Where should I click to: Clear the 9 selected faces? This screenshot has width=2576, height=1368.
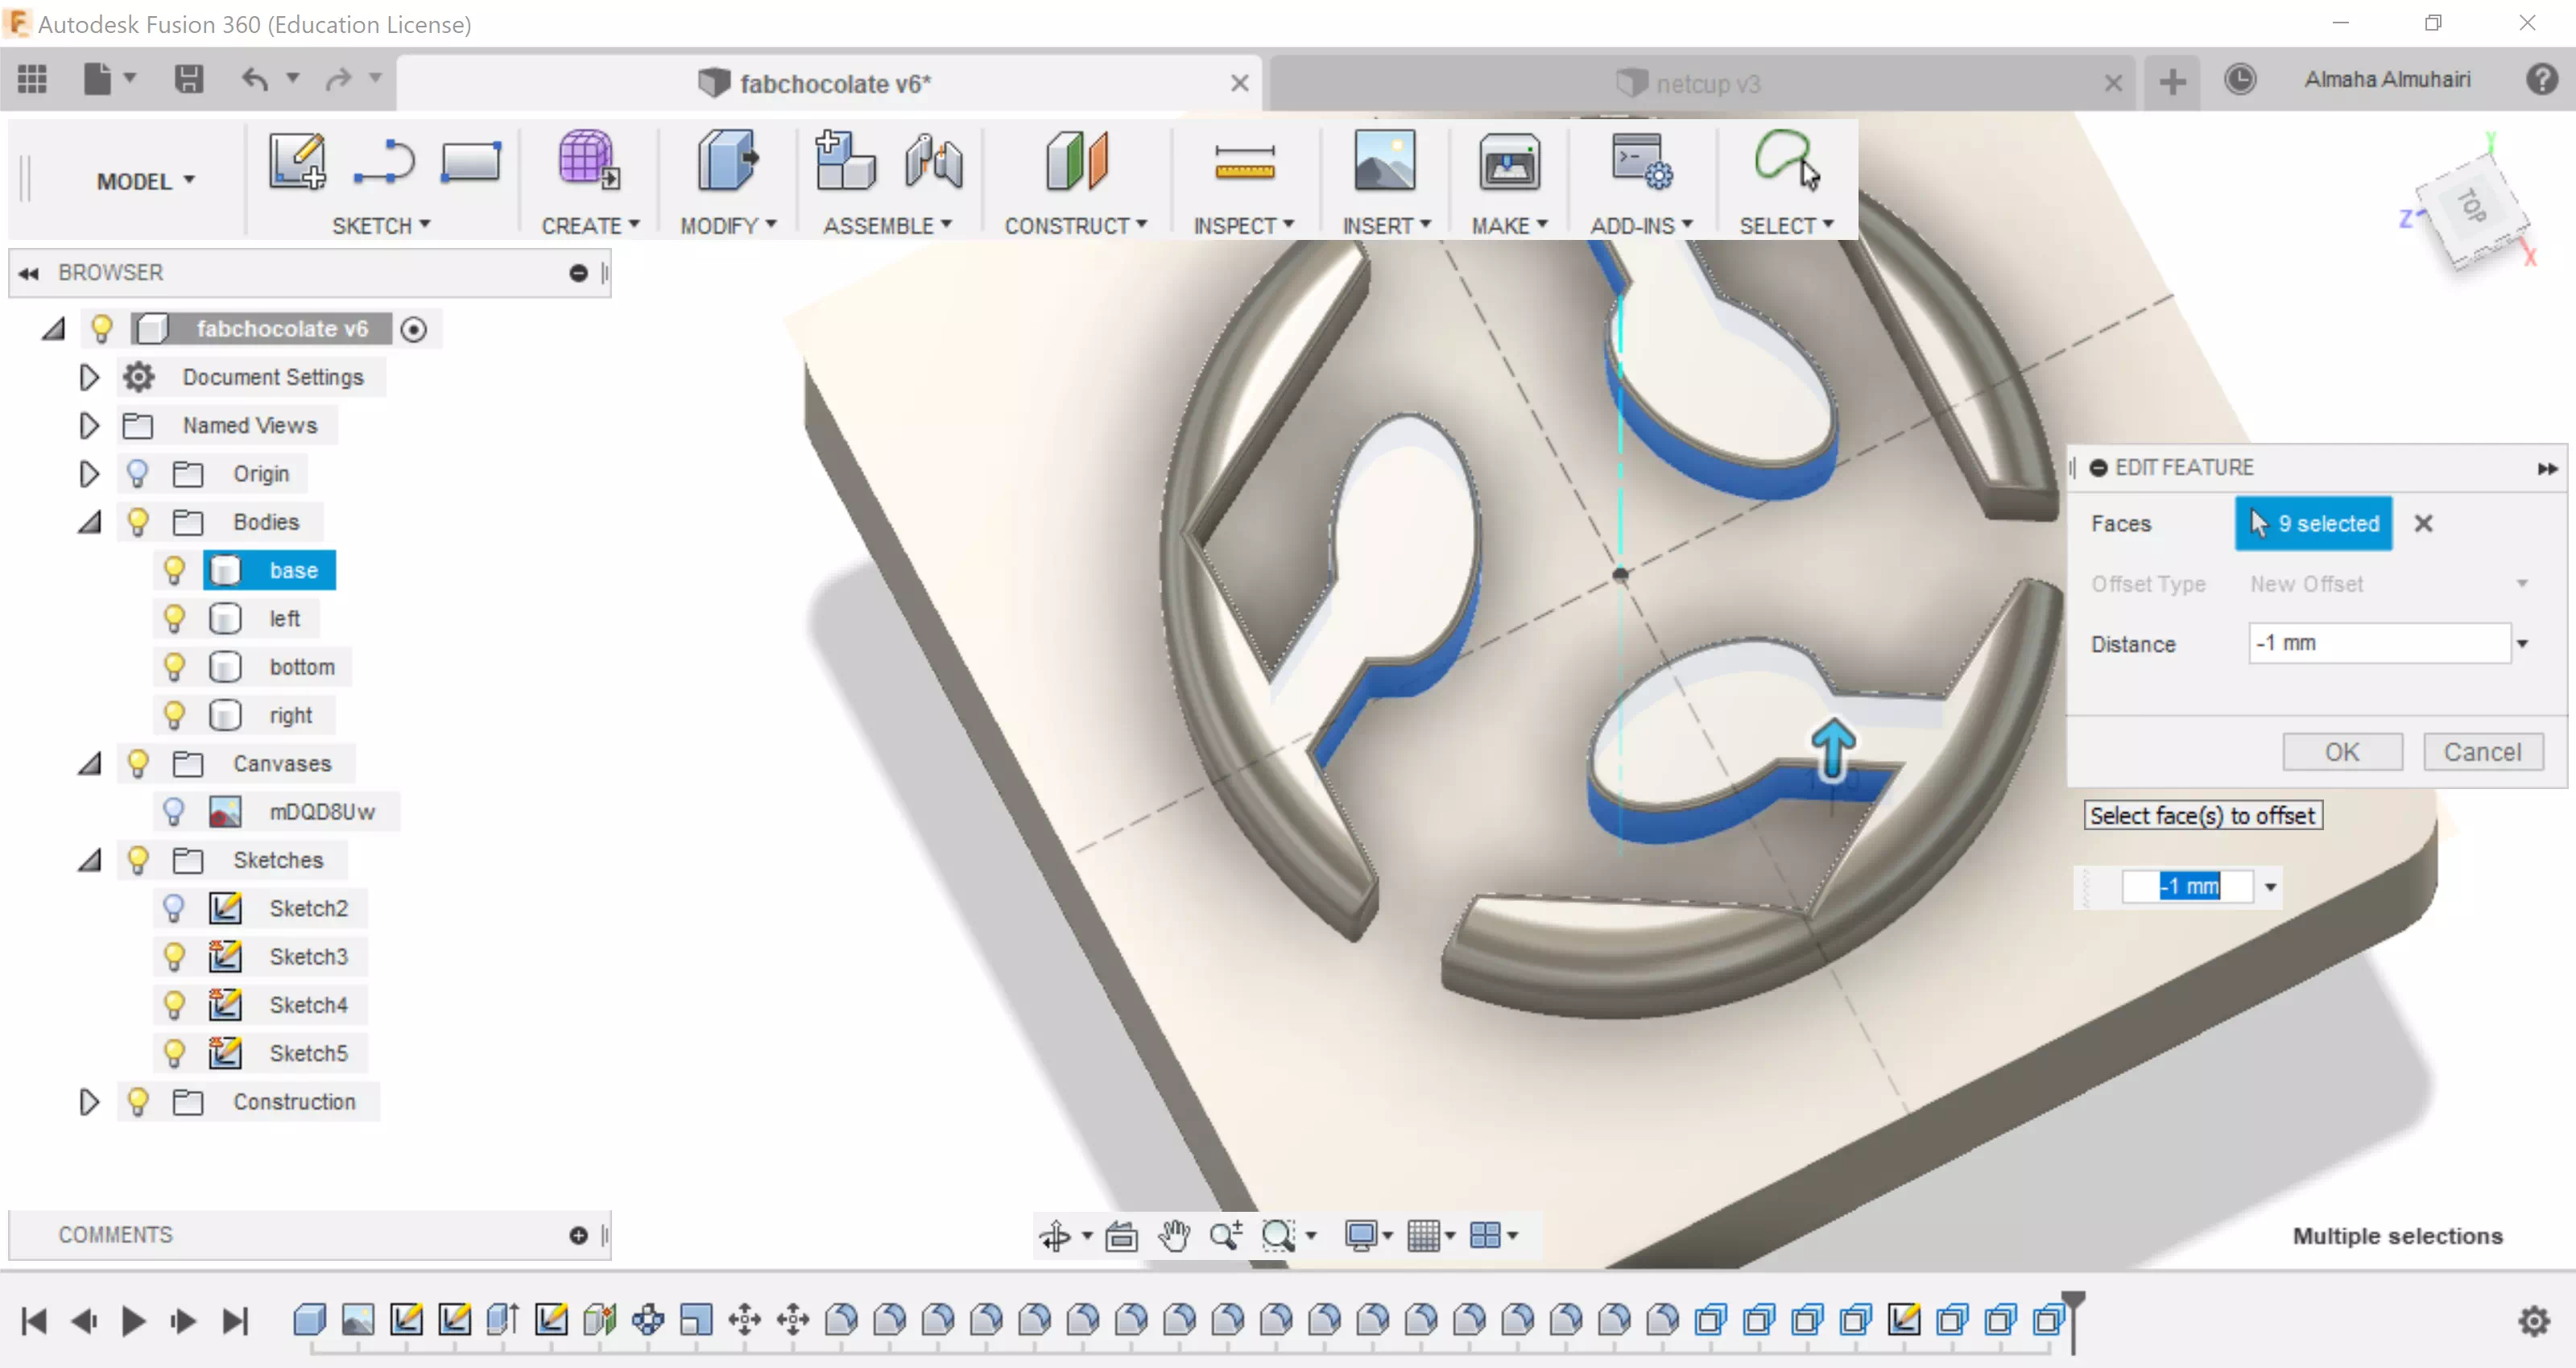pos(2423,524)
